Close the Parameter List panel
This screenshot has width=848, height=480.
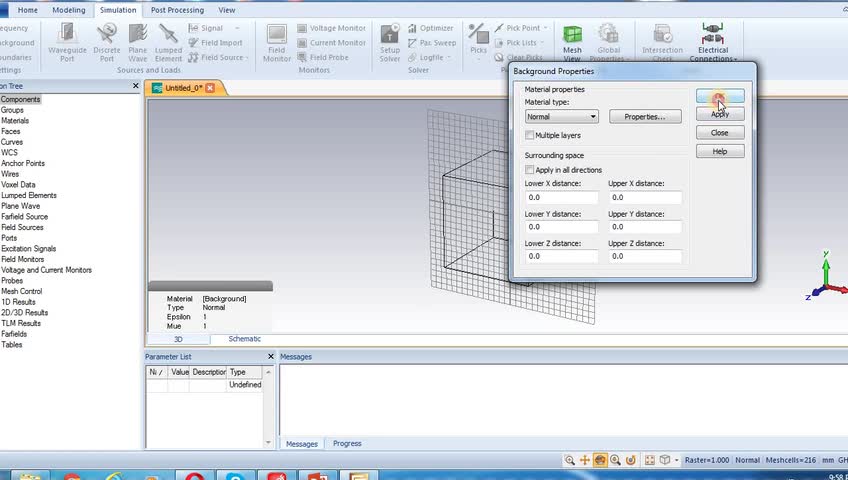271,356
